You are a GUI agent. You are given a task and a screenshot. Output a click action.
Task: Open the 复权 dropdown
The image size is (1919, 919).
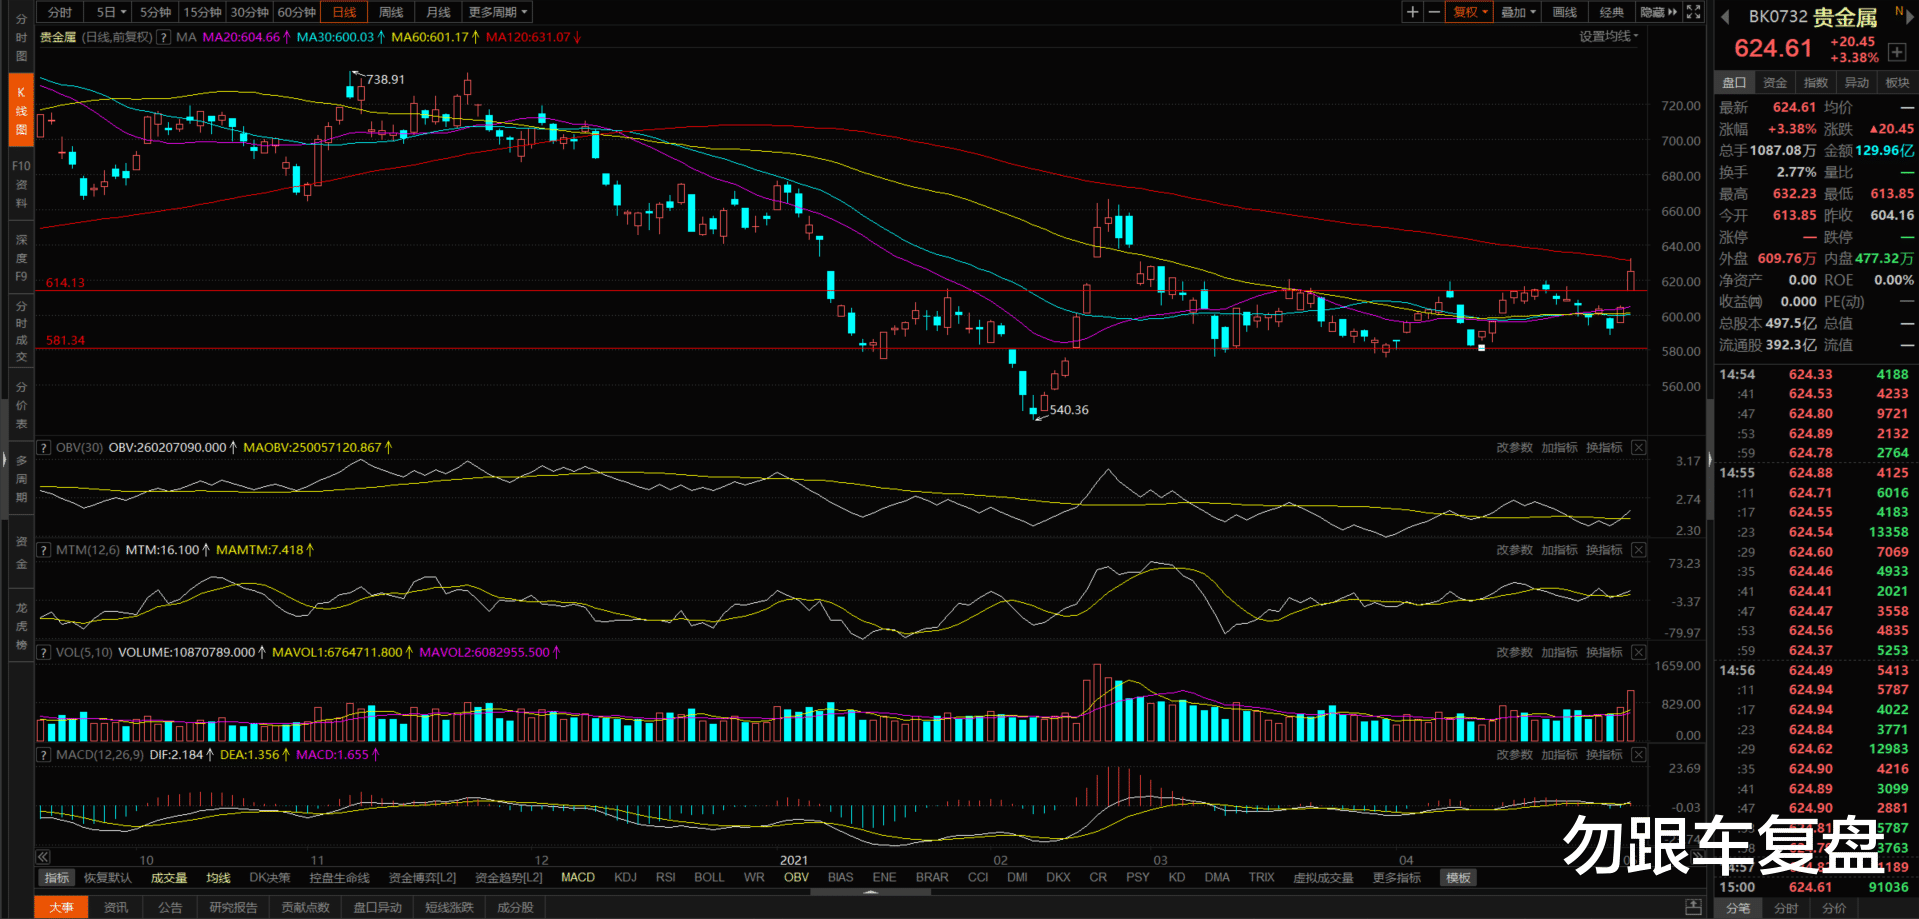click(x=1470, y=12)
